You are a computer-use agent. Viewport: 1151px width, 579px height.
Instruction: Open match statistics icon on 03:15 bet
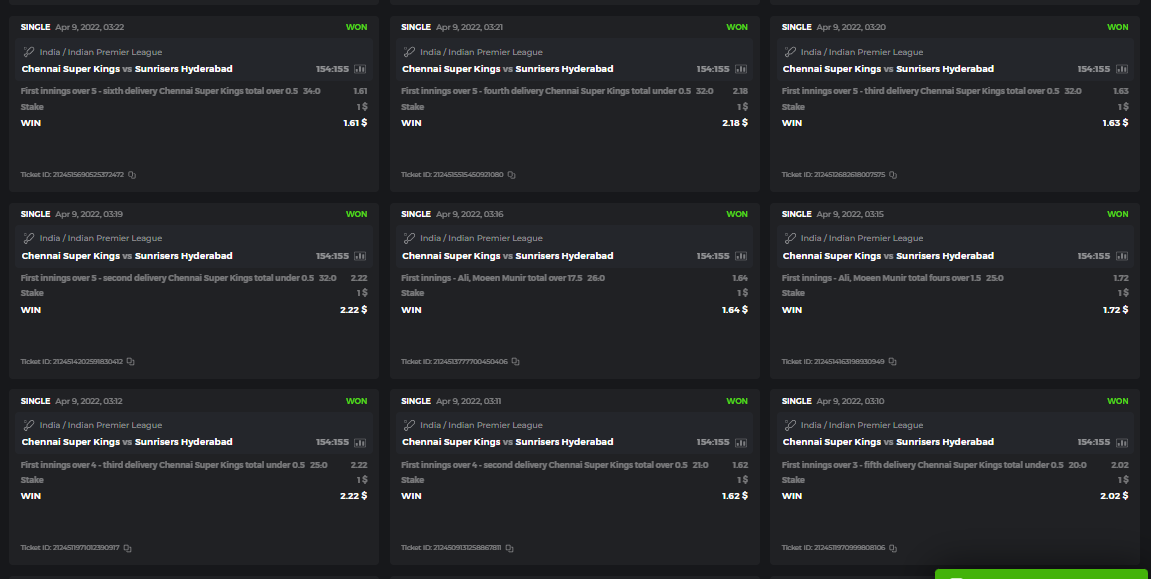[1122, 256]
